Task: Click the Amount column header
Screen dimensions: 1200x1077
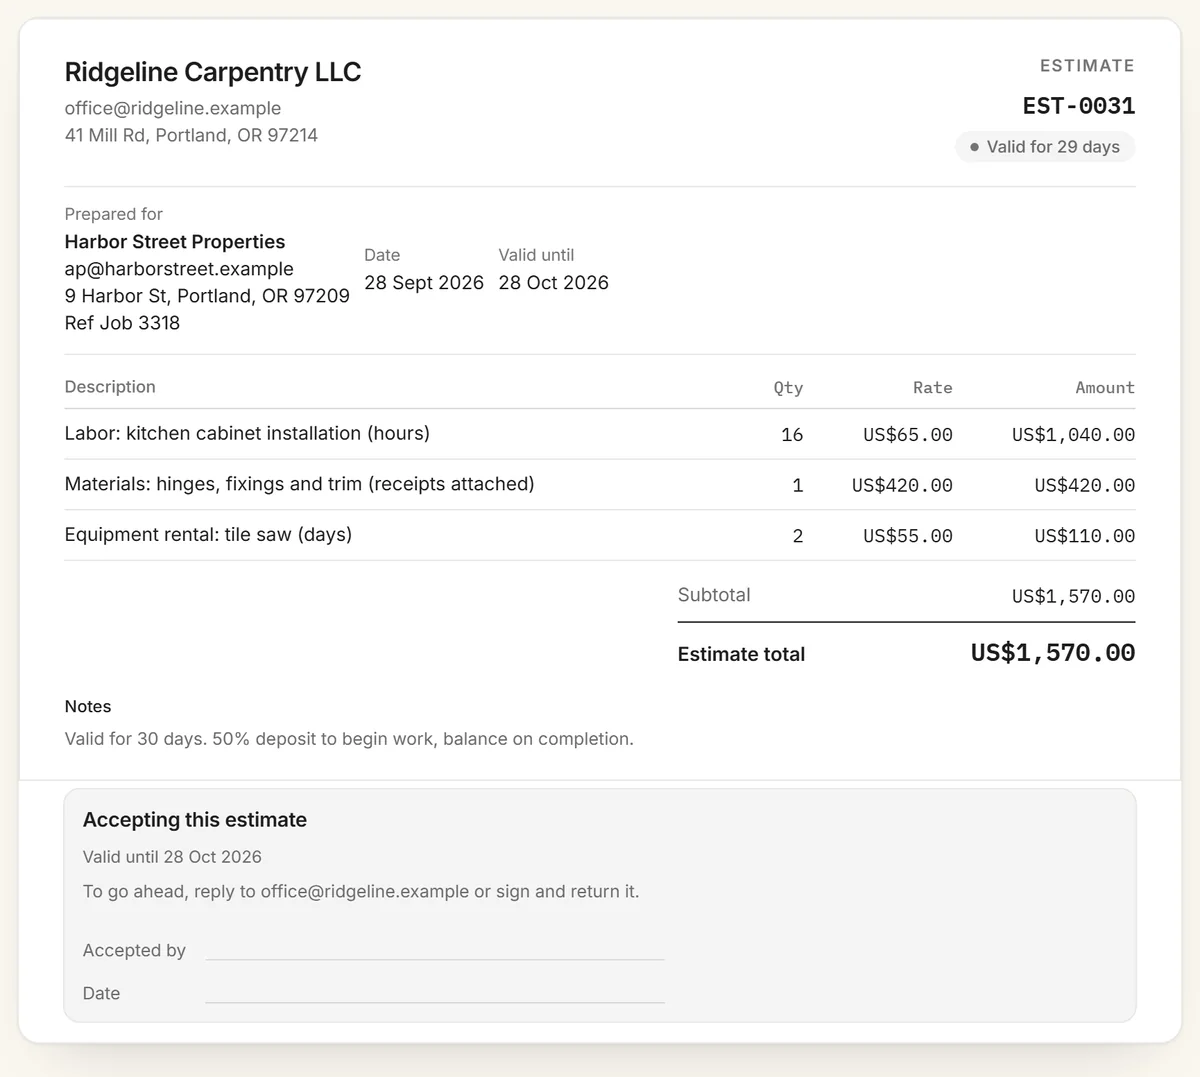Action: point(1105,388)
